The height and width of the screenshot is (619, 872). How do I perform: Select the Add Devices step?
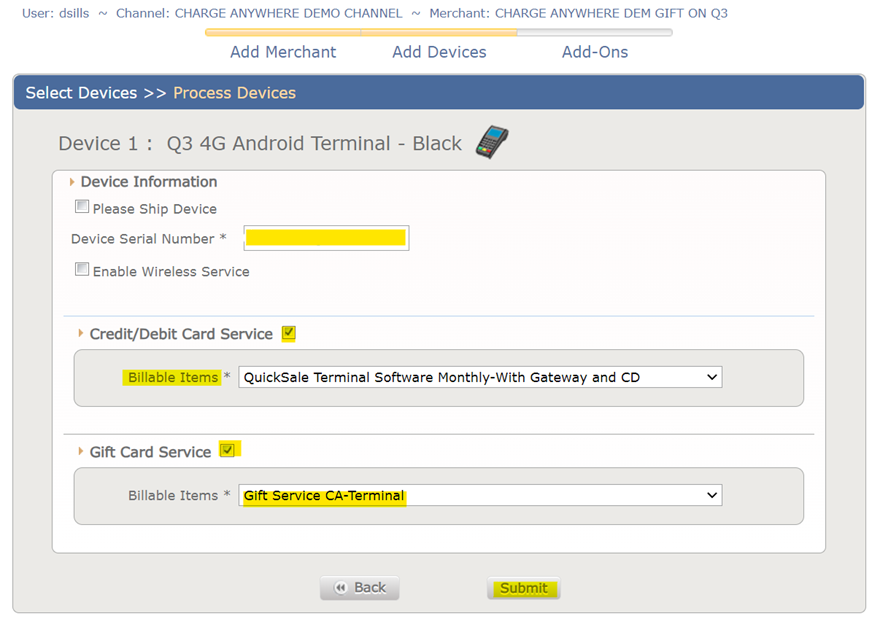439,52
